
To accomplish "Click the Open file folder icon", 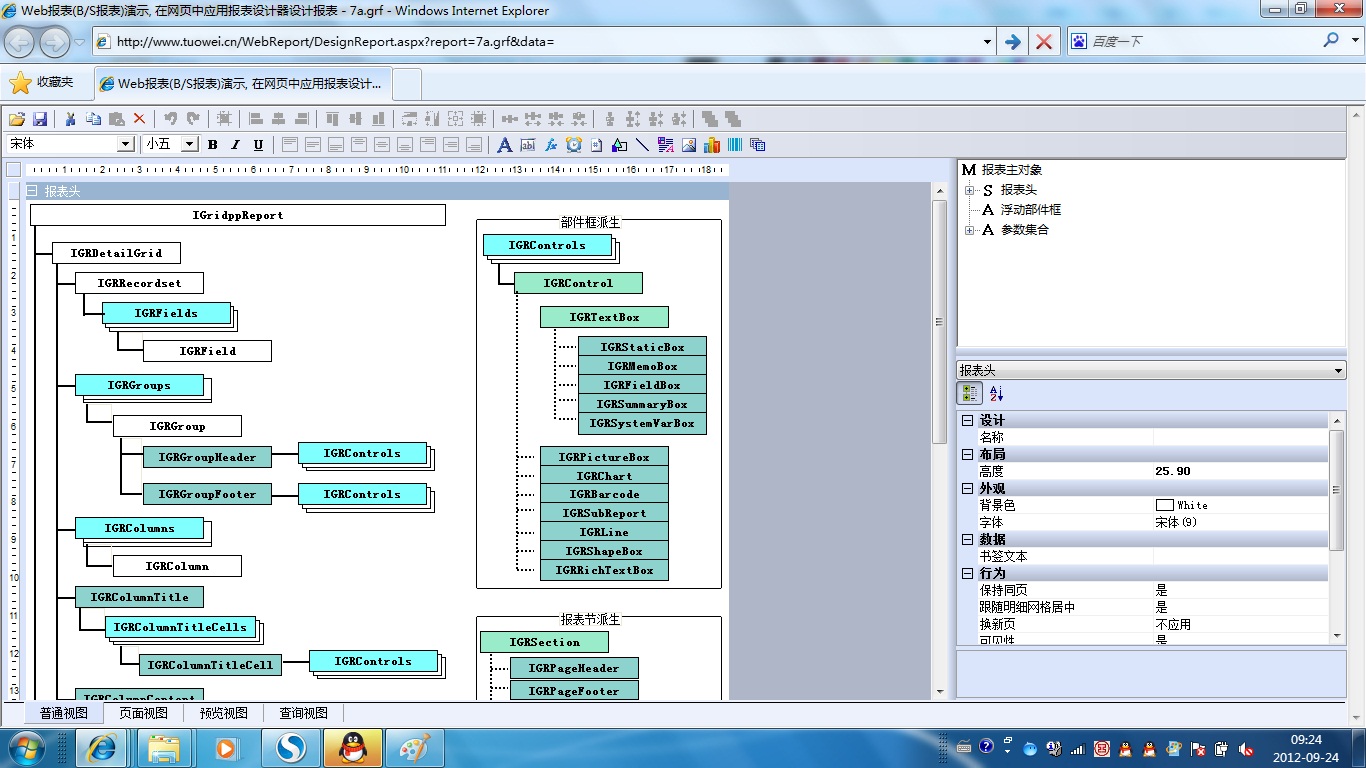I will 16,118.
